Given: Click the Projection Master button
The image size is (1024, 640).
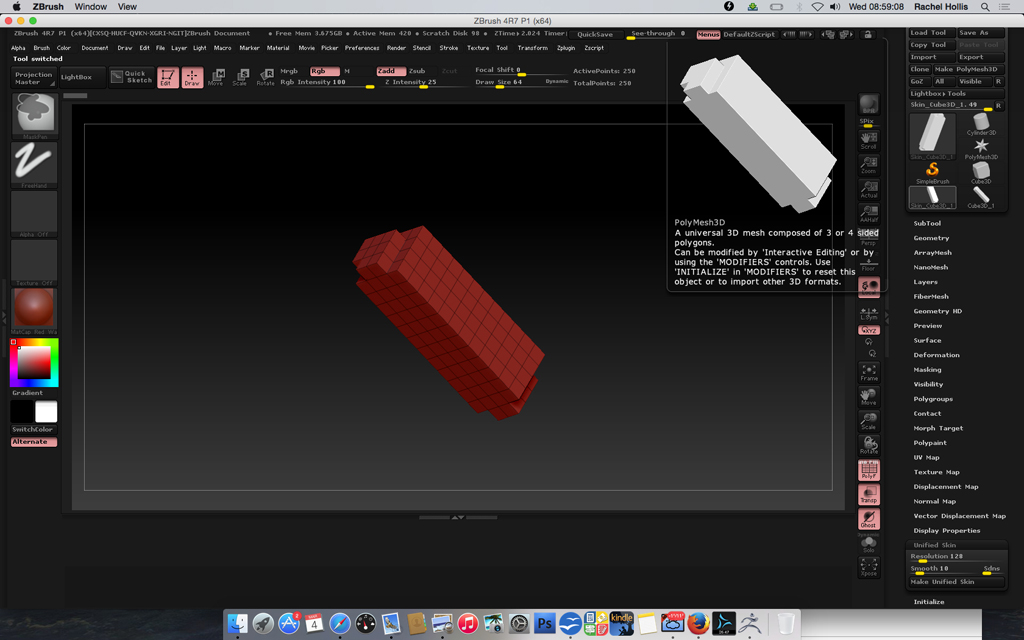Looking at the screenshot, I should click(33, 78).
